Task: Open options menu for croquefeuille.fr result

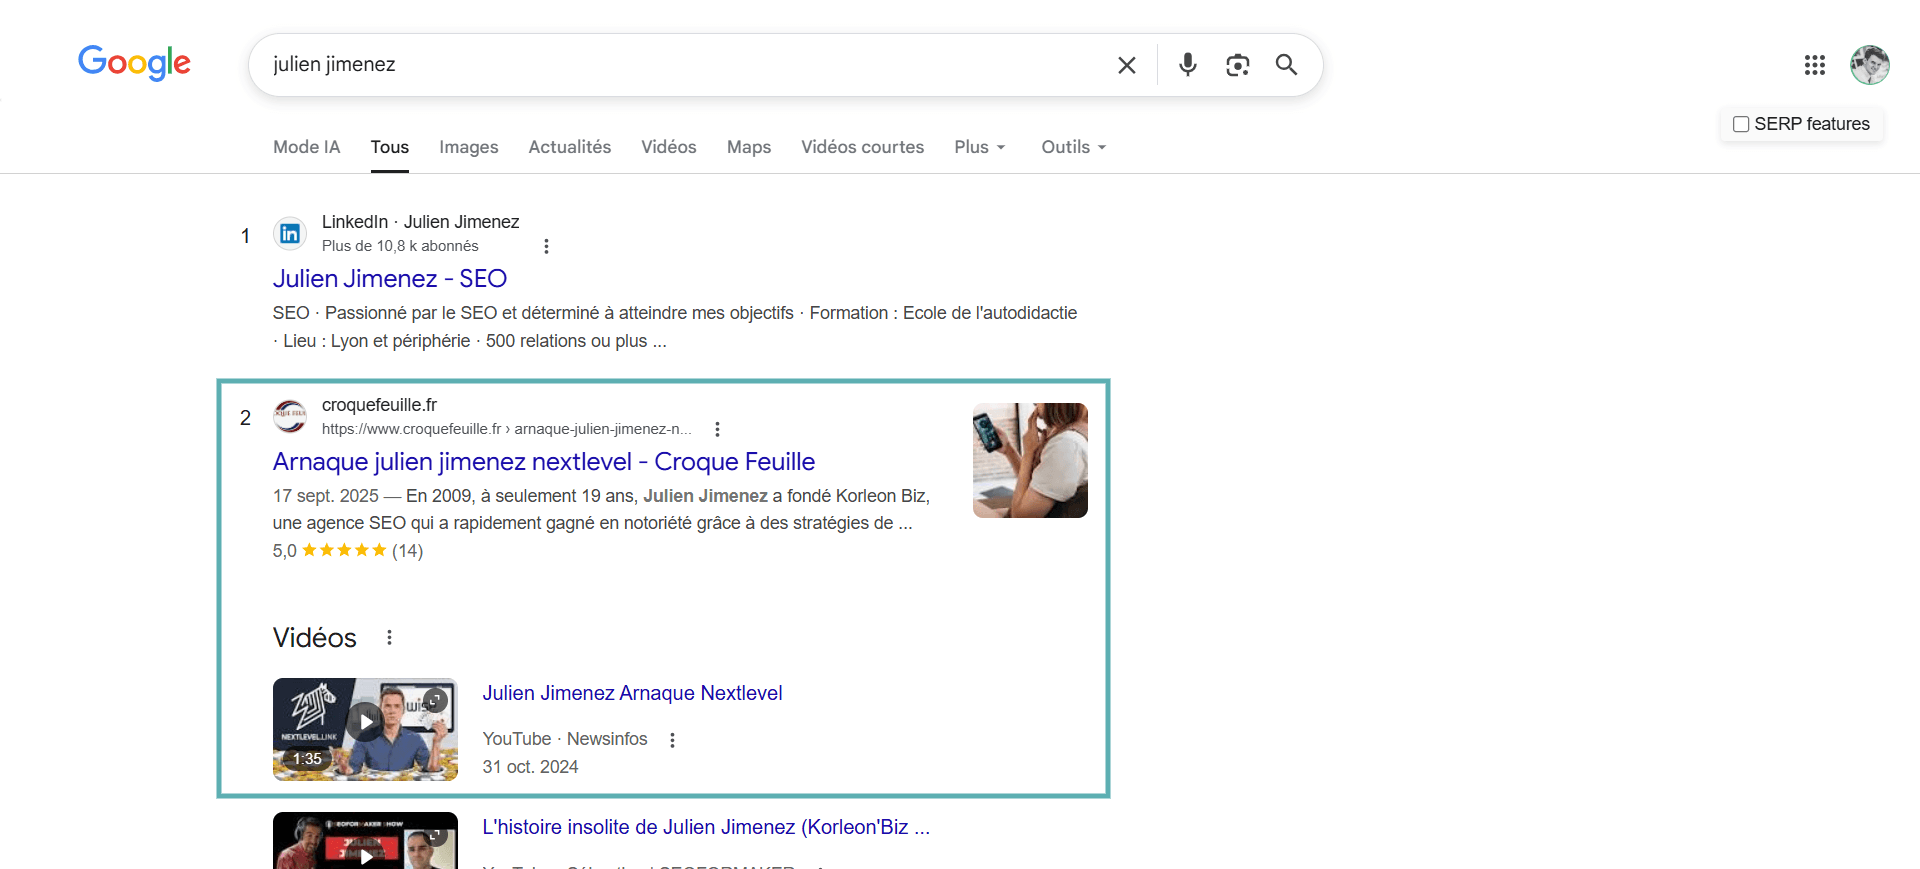Action: click(717, 429)
